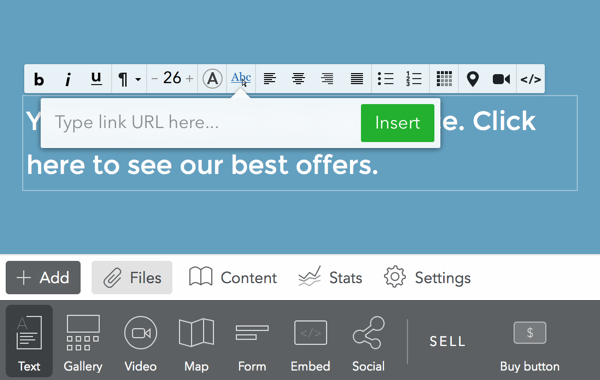The height and width of the screenshot is (380, 600).
Task: Add a Buy button block
Action: pyautogui.click(x=530, y=346)
